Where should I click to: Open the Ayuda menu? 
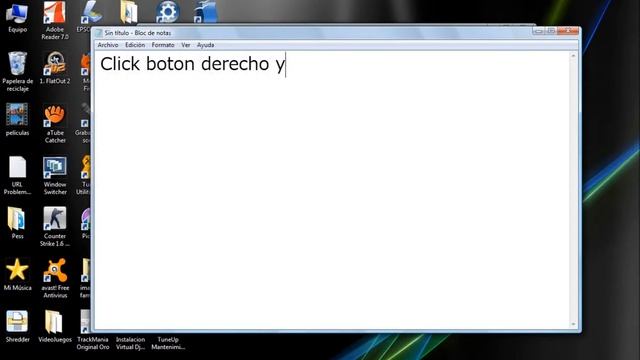pyautogui.click(x=206, y=45)
